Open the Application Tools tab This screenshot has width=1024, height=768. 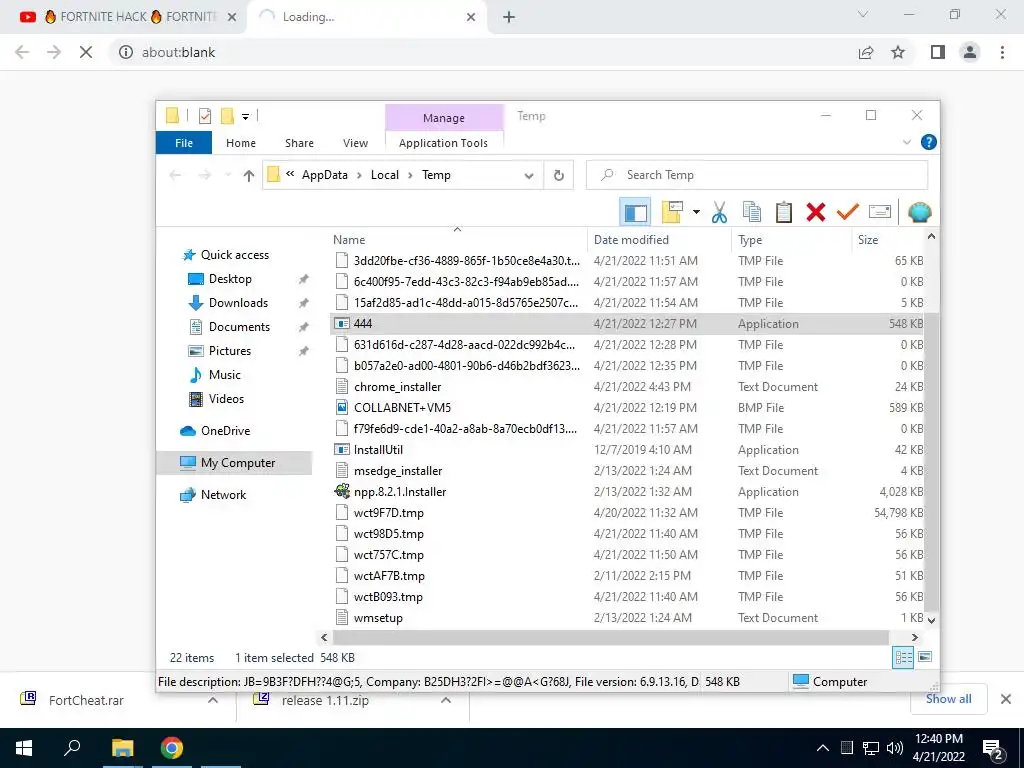point(443,142)
